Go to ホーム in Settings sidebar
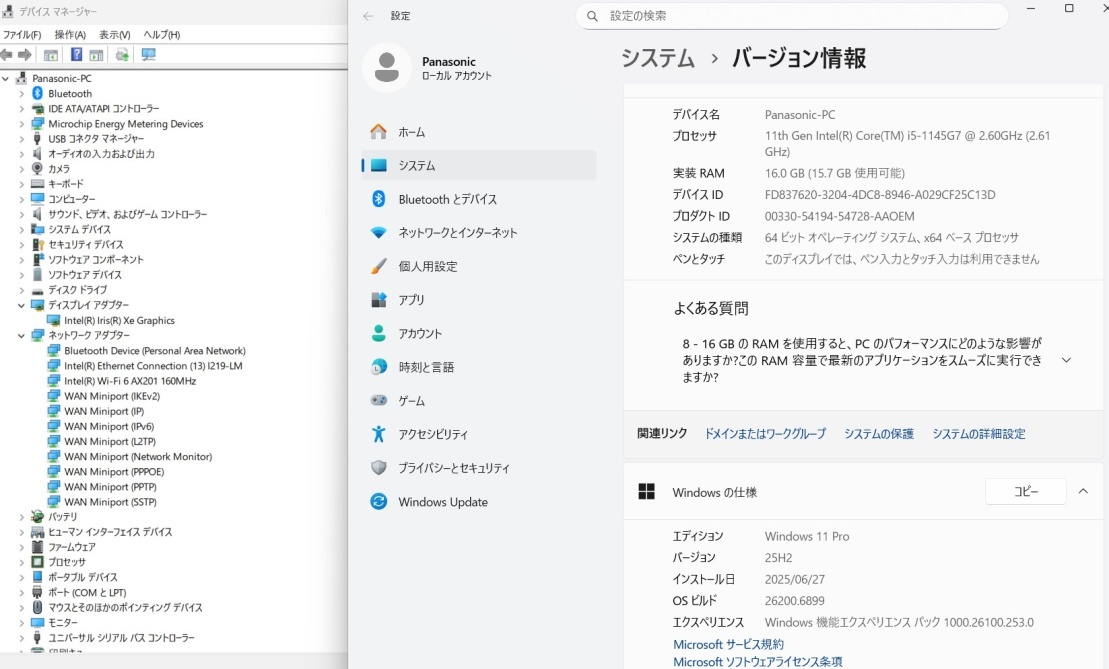This screenshot has height=669, width=1109. point(411,132)
